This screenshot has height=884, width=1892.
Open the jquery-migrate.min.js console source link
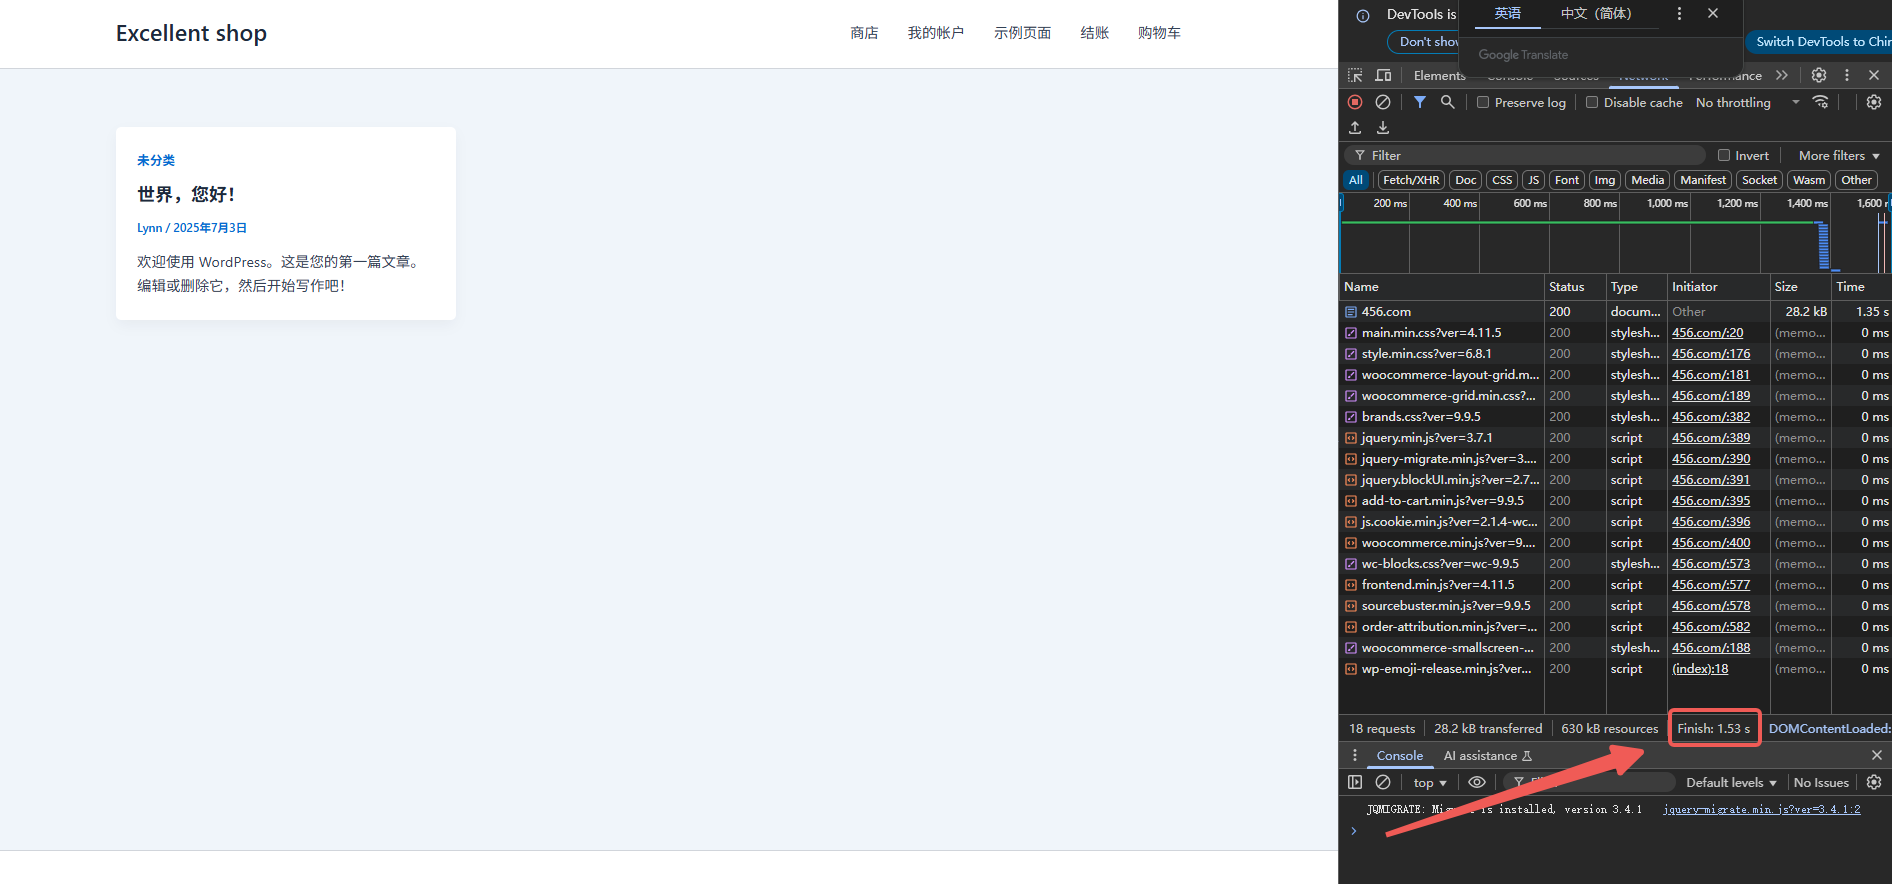[x=1761, y=809]
